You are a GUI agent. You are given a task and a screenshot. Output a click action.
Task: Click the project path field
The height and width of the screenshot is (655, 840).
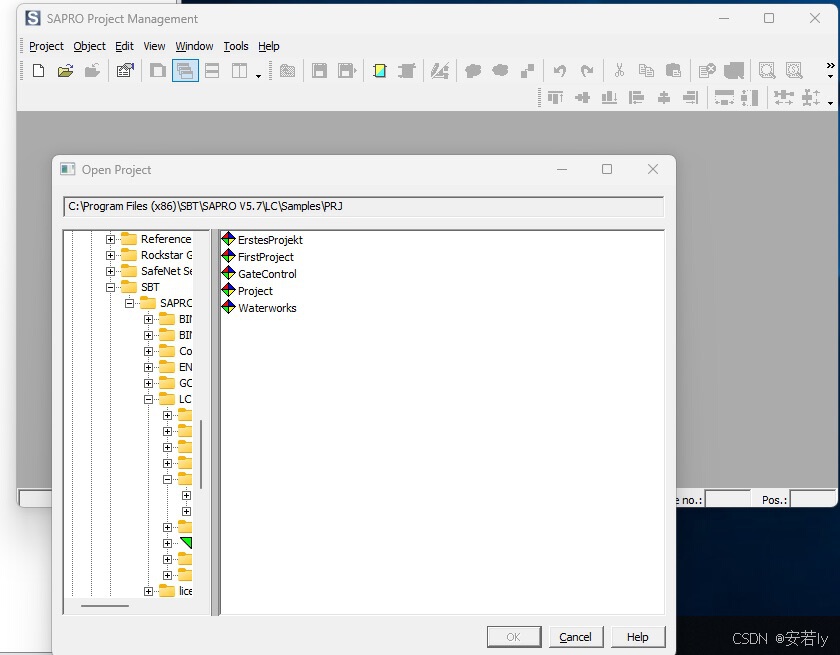pos(363,206)
